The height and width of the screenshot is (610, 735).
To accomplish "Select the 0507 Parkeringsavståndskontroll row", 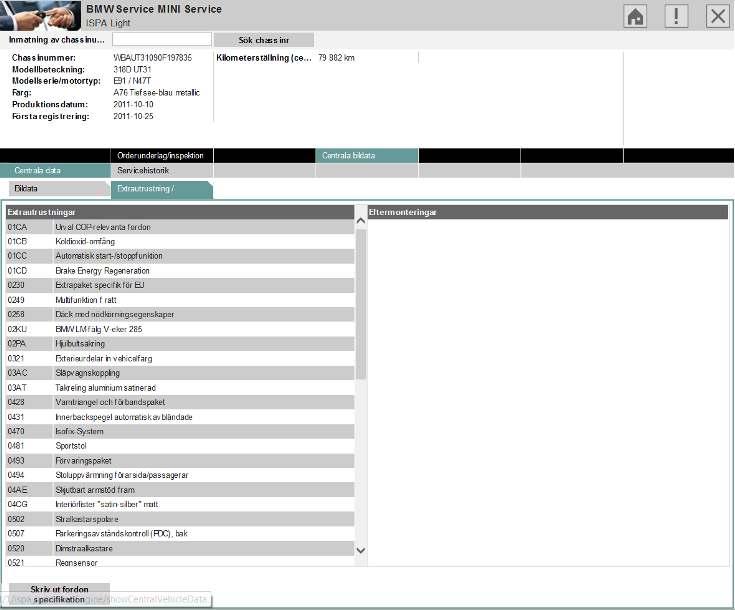I will click(x=180, y=534).
